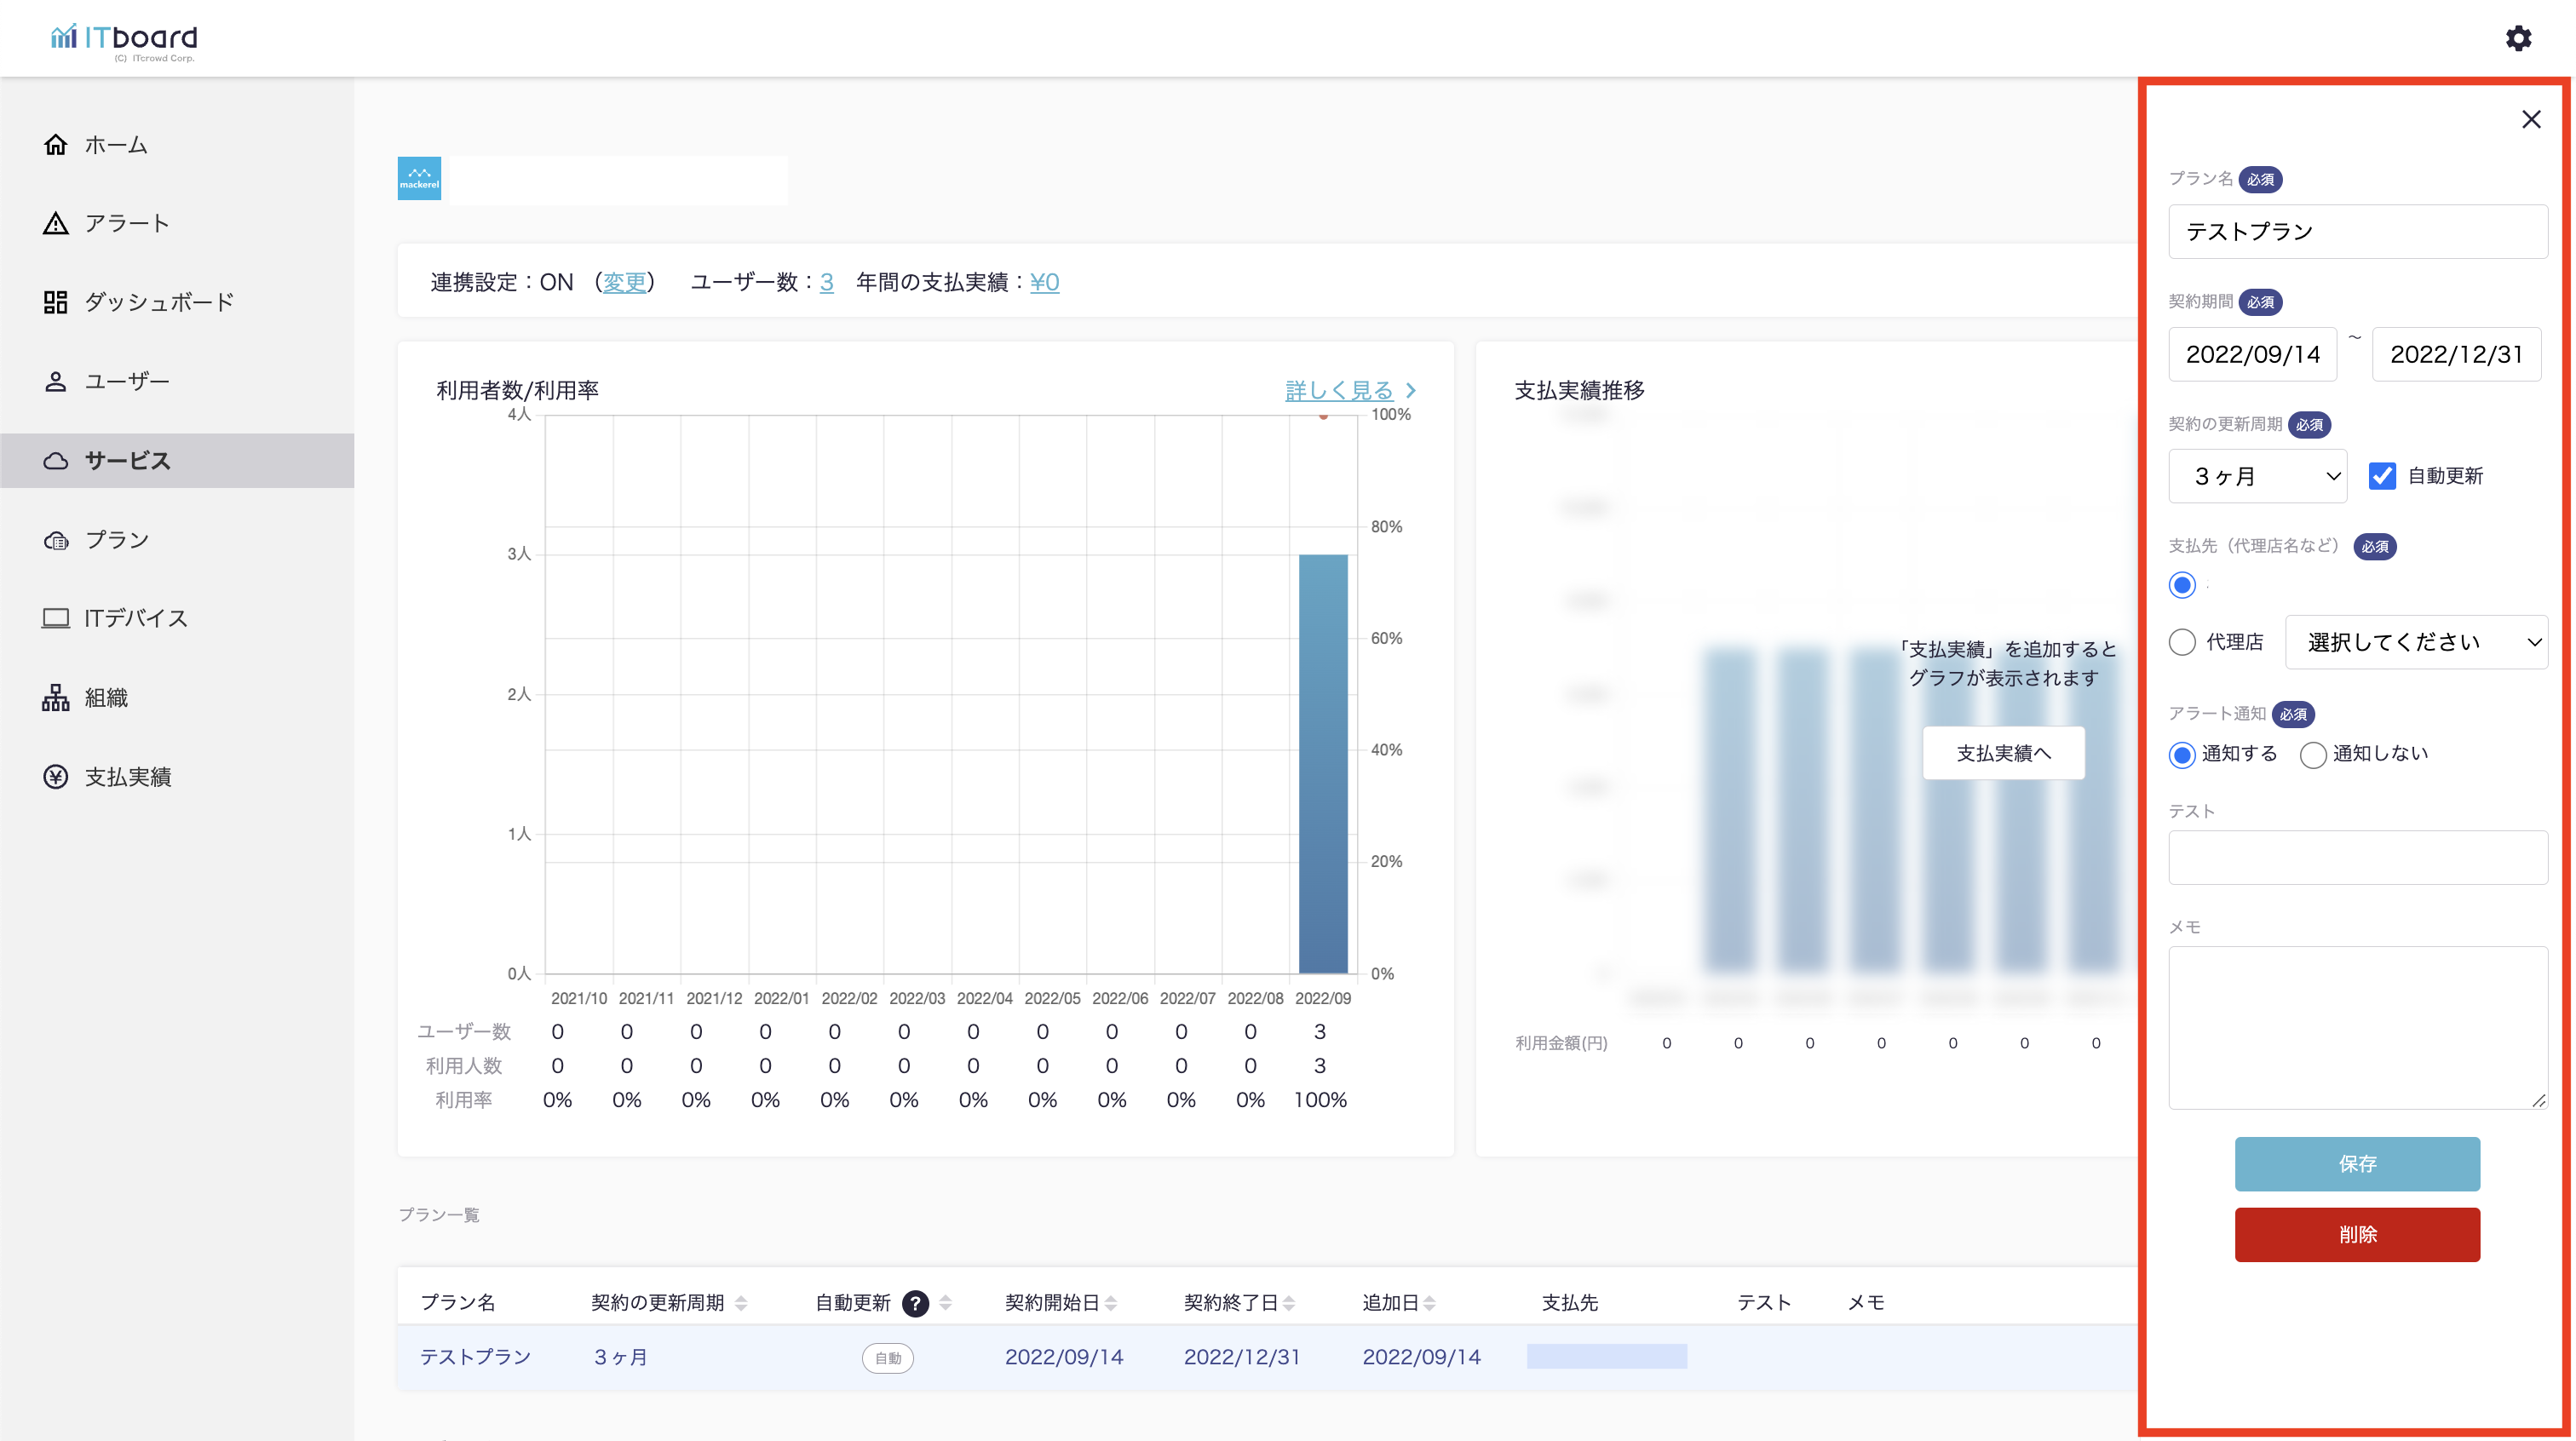
Task: Open the 選択してください agency dropdown
Action: point(2415,642)
